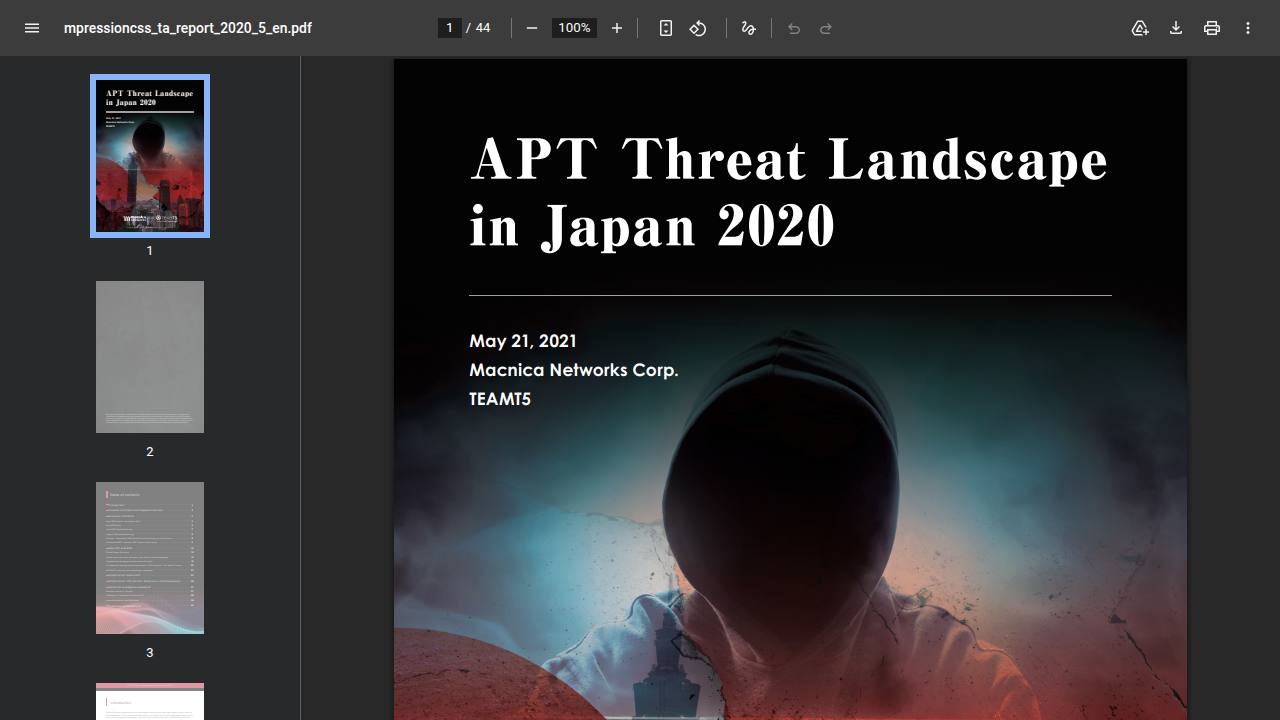The height and width of the screenshot is (720, 1280).
Task: Select page 1 thumbnail
Action: [150, 156]
